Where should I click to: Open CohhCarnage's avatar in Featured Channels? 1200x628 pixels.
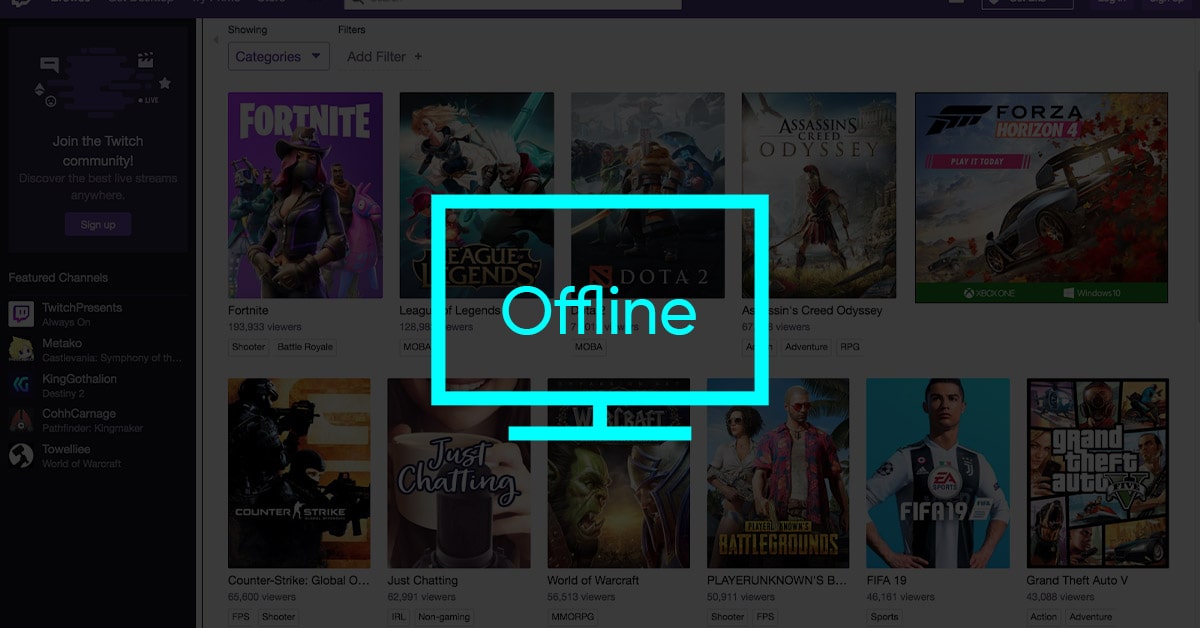tap(21, 420)
